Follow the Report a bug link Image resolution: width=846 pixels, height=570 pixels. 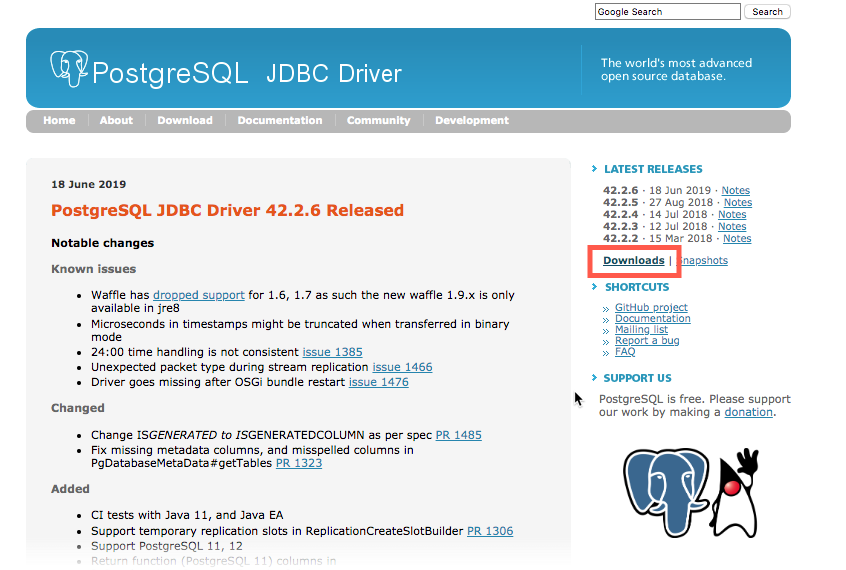click(647, 341)
